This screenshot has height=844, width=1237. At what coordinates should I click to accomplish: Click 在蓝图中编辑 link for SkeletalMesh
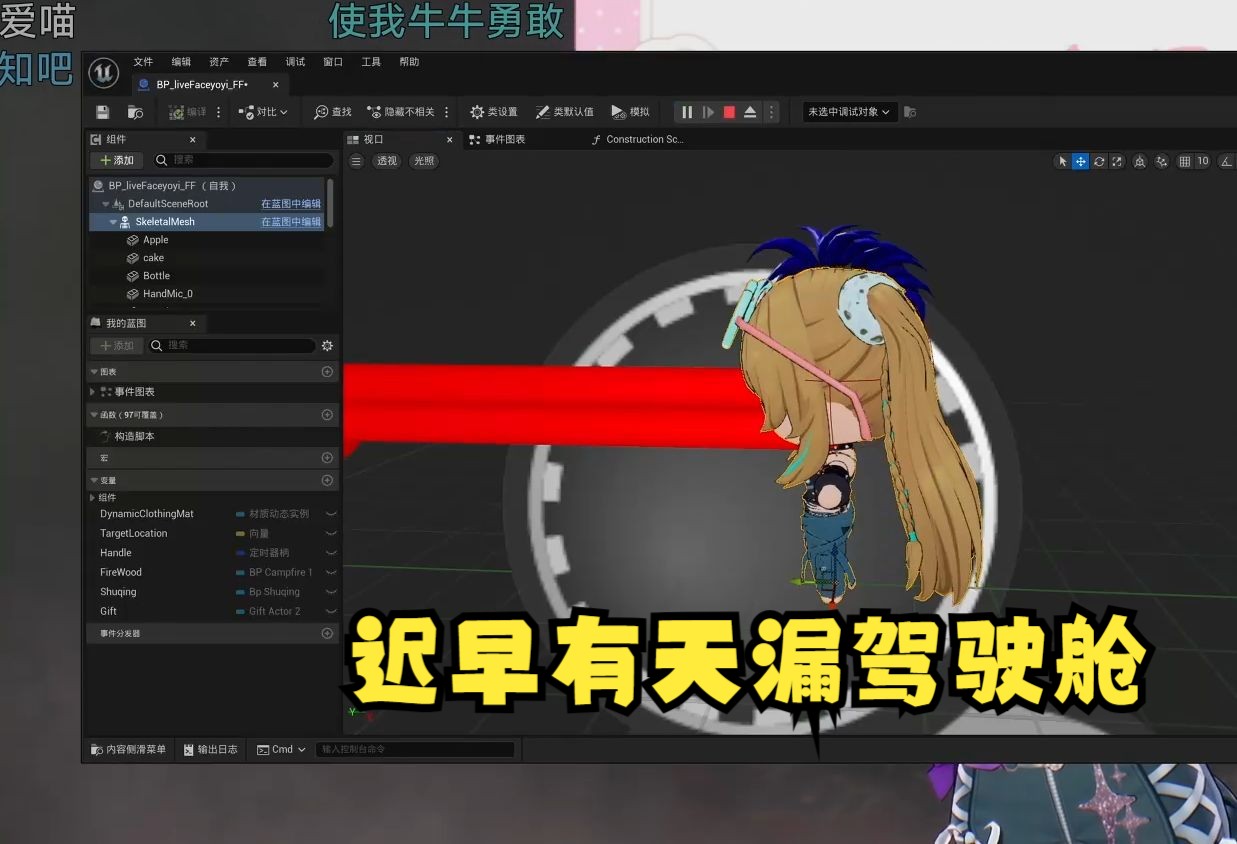coord(291,222)
